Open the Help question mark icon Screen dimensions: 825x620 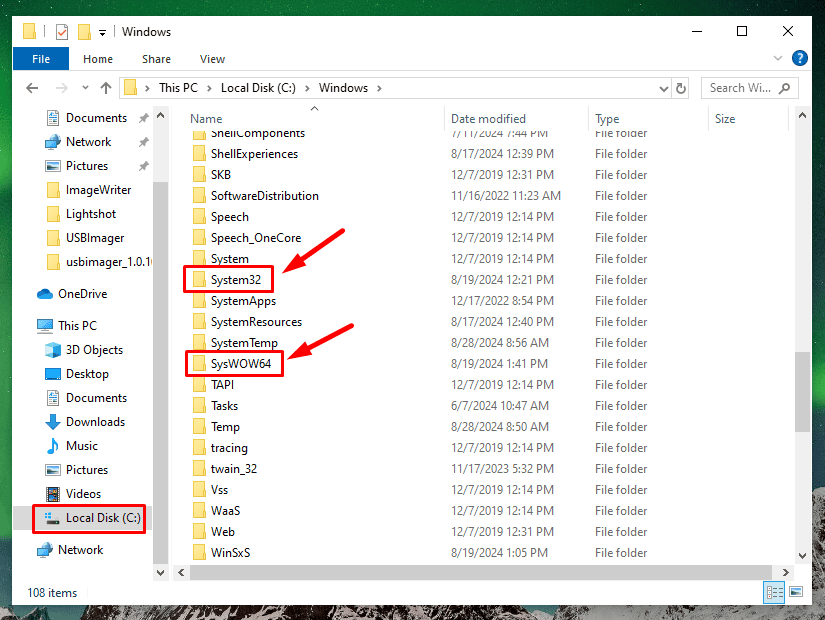(800, 58)
